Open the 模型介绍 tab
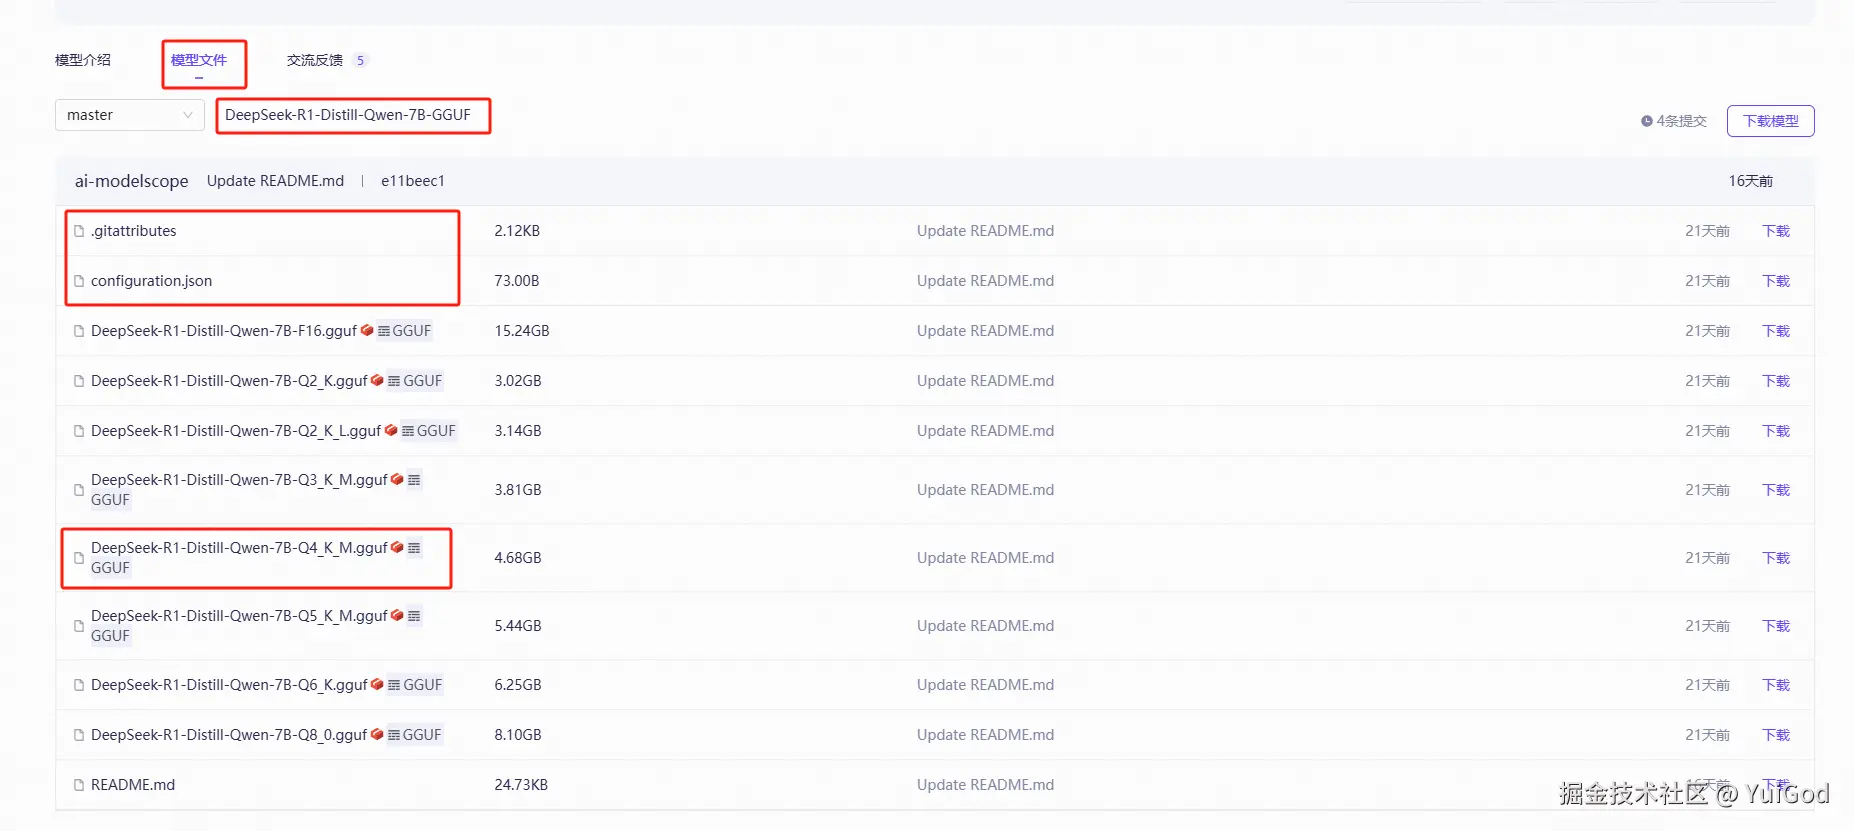Image resolution: width=1854 pixels, height=831 pixels. [83, 60]
